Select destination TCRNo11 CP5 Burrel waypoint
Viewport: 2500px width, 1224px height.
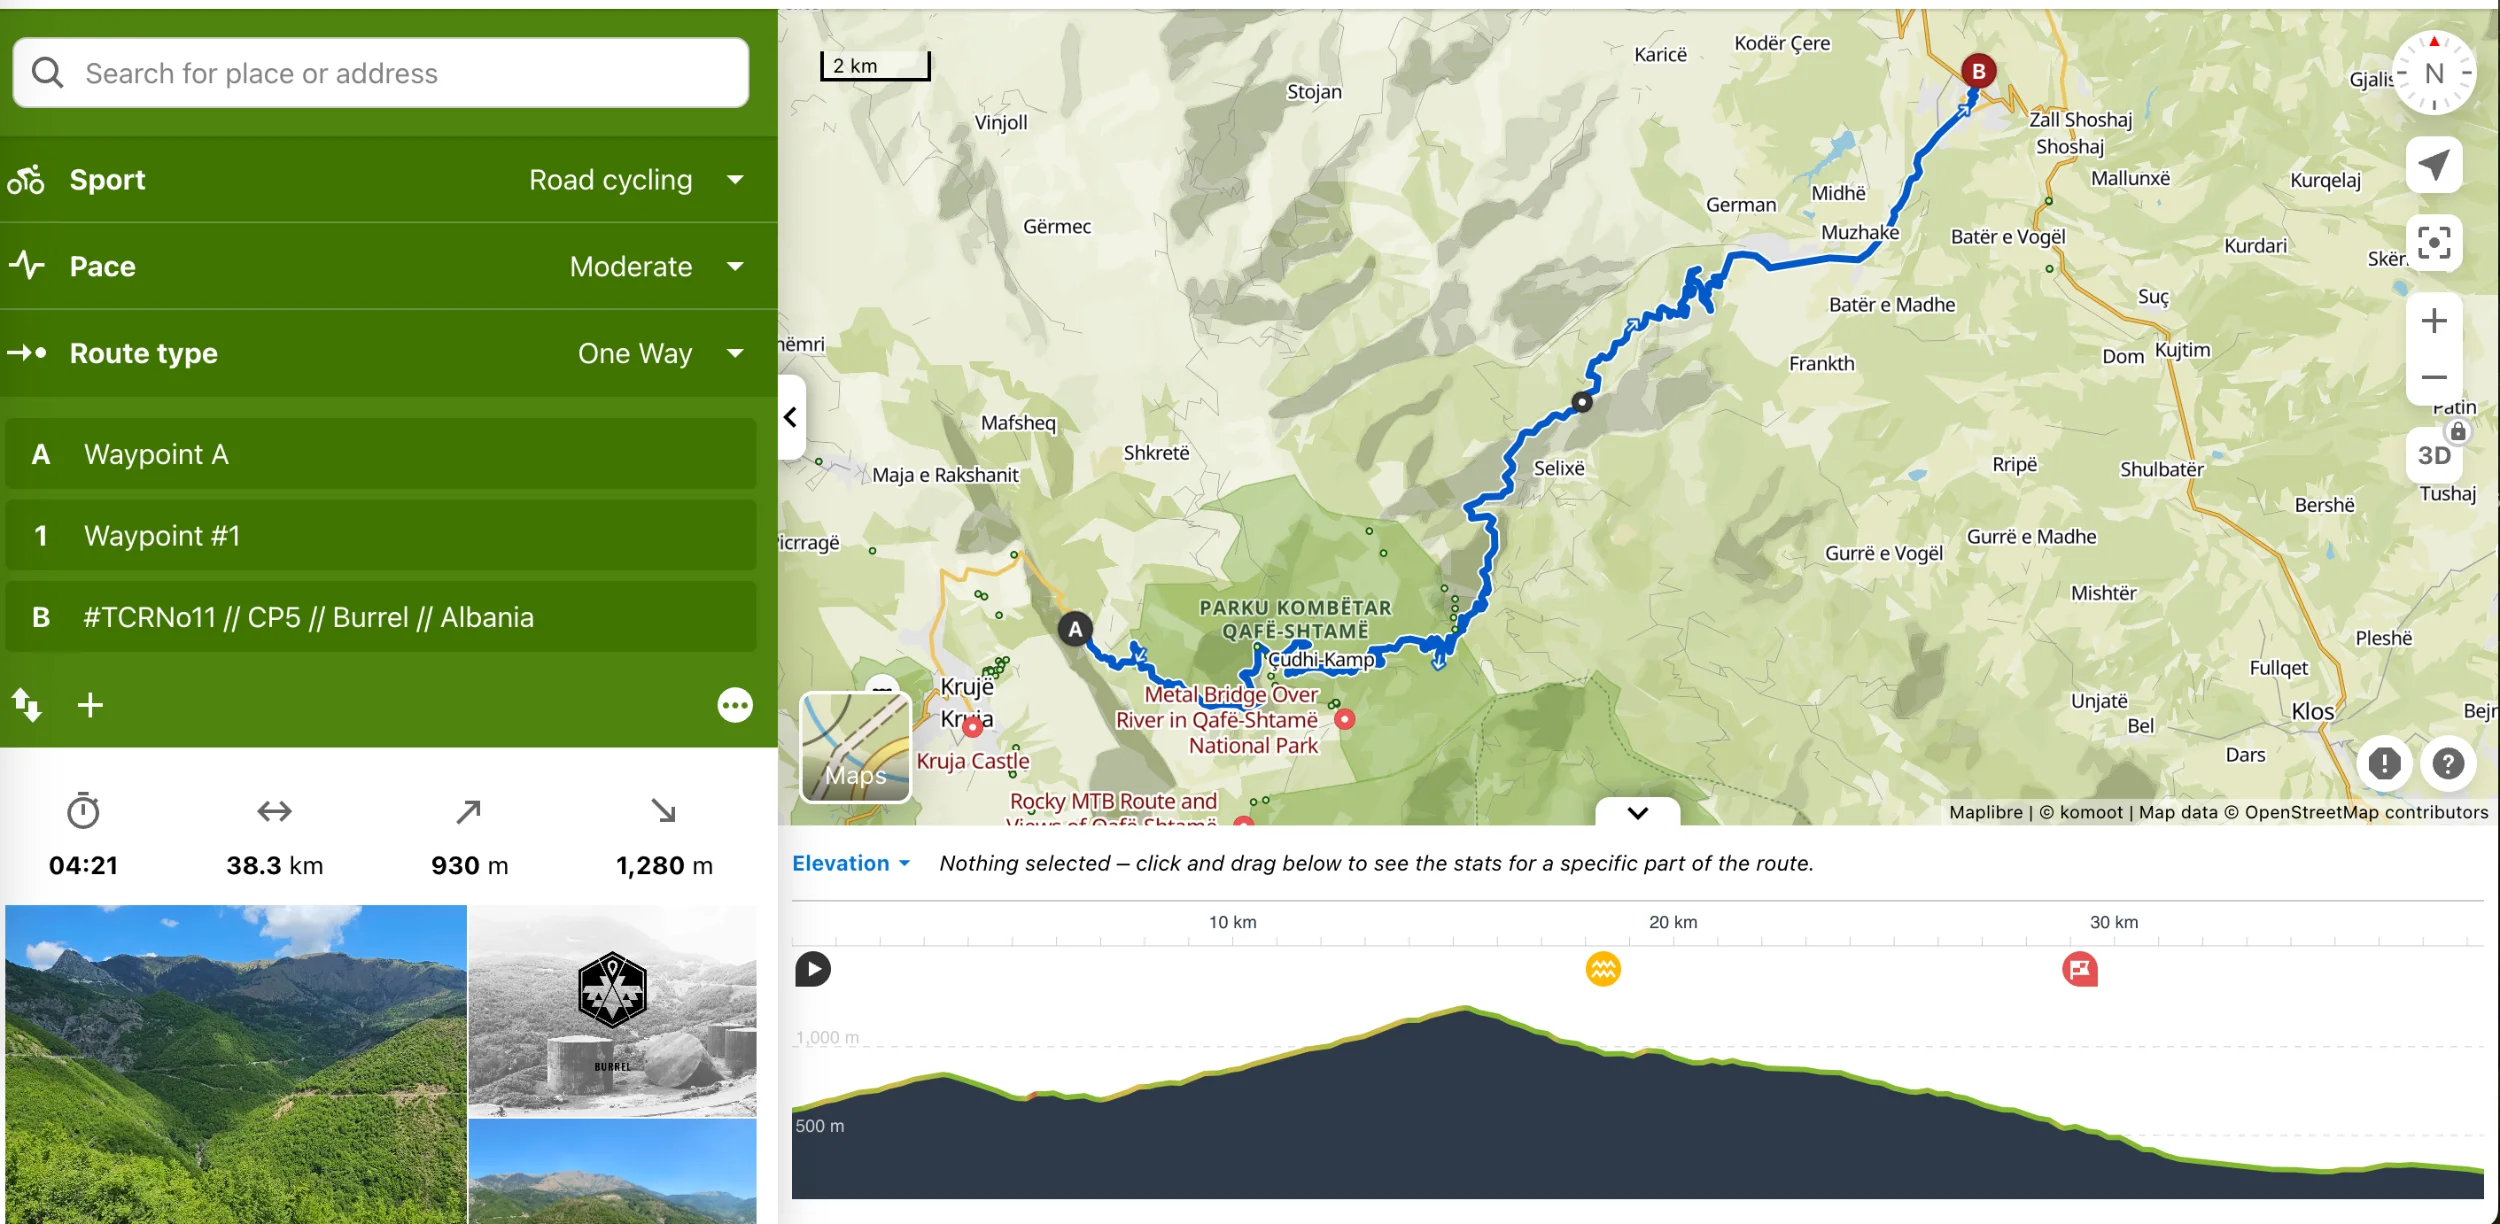point(381,617)
